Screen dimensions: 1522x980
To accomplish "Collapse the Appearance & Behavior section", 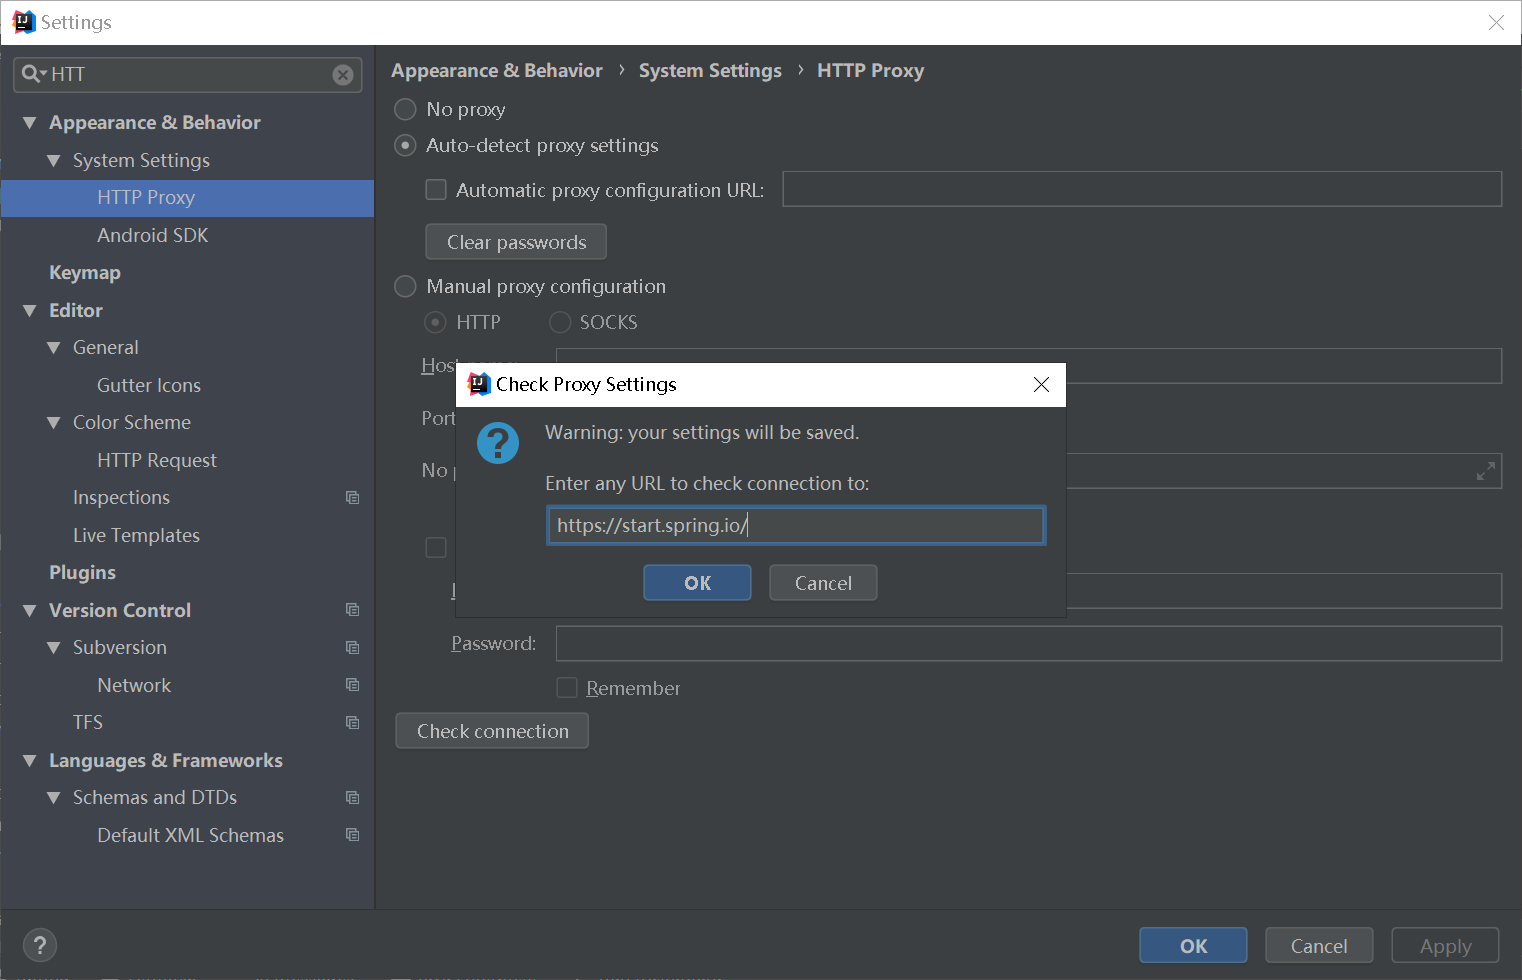I will pos(29,122).
